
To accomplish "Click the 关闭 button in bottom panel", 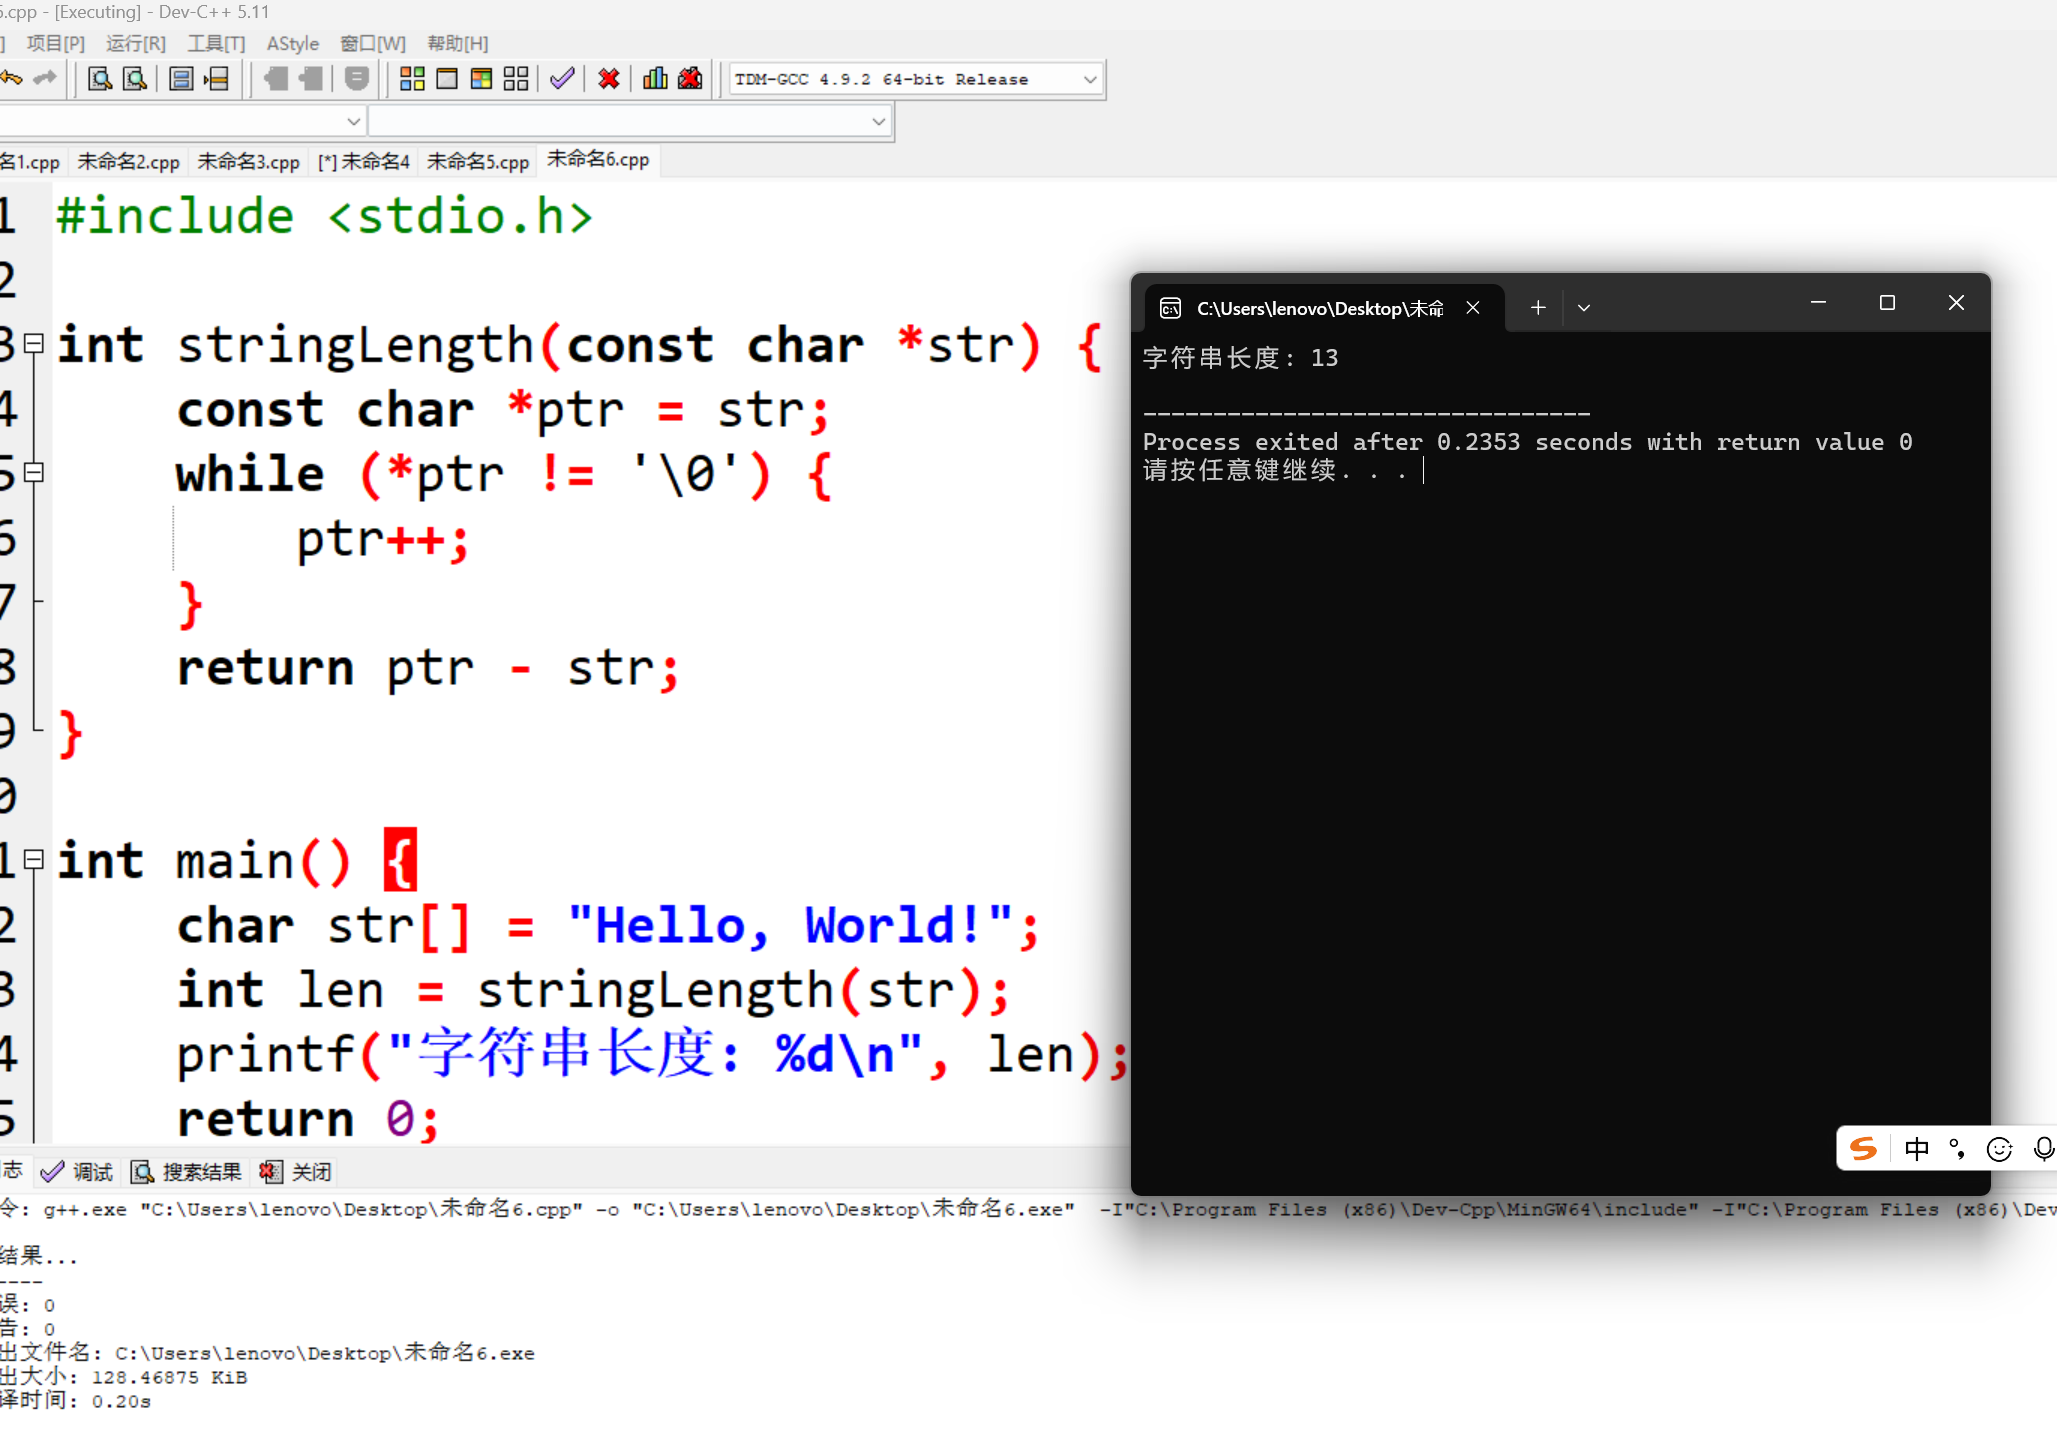I will tap(296, 1172).
